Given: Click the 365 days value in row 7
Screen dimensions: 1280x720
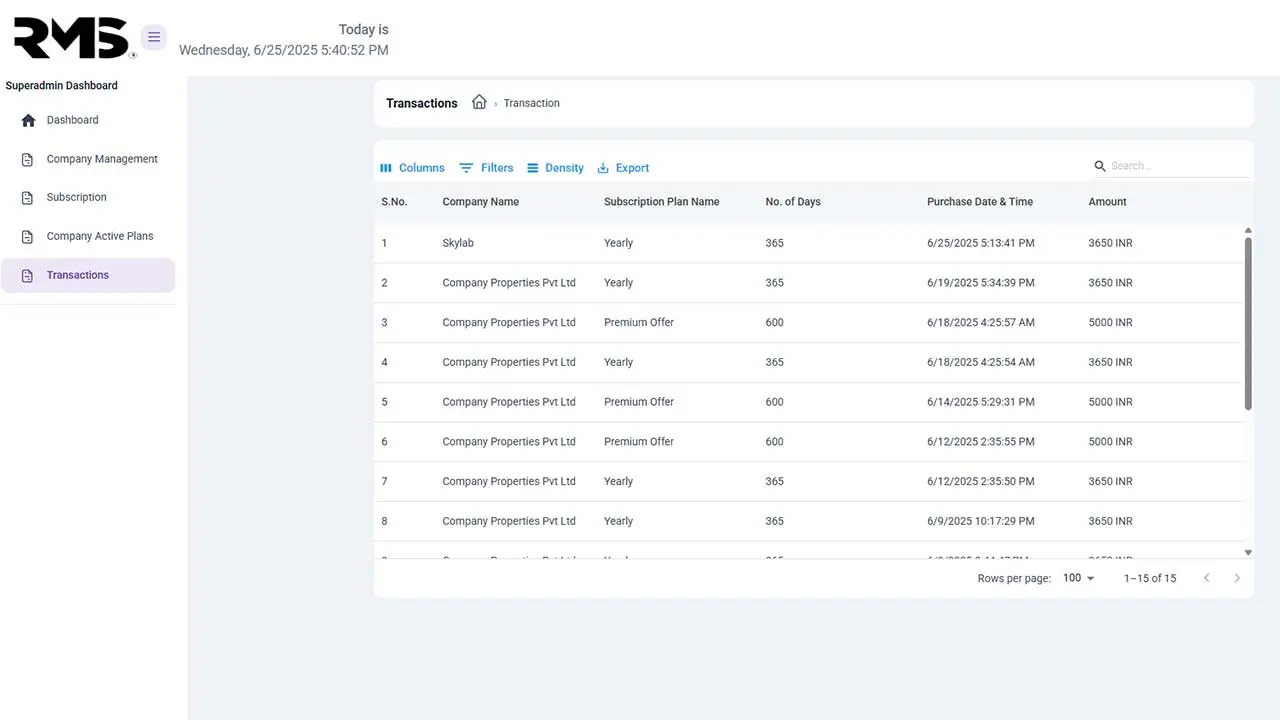Looking at the screenshot, I should (x=774, y=482).
